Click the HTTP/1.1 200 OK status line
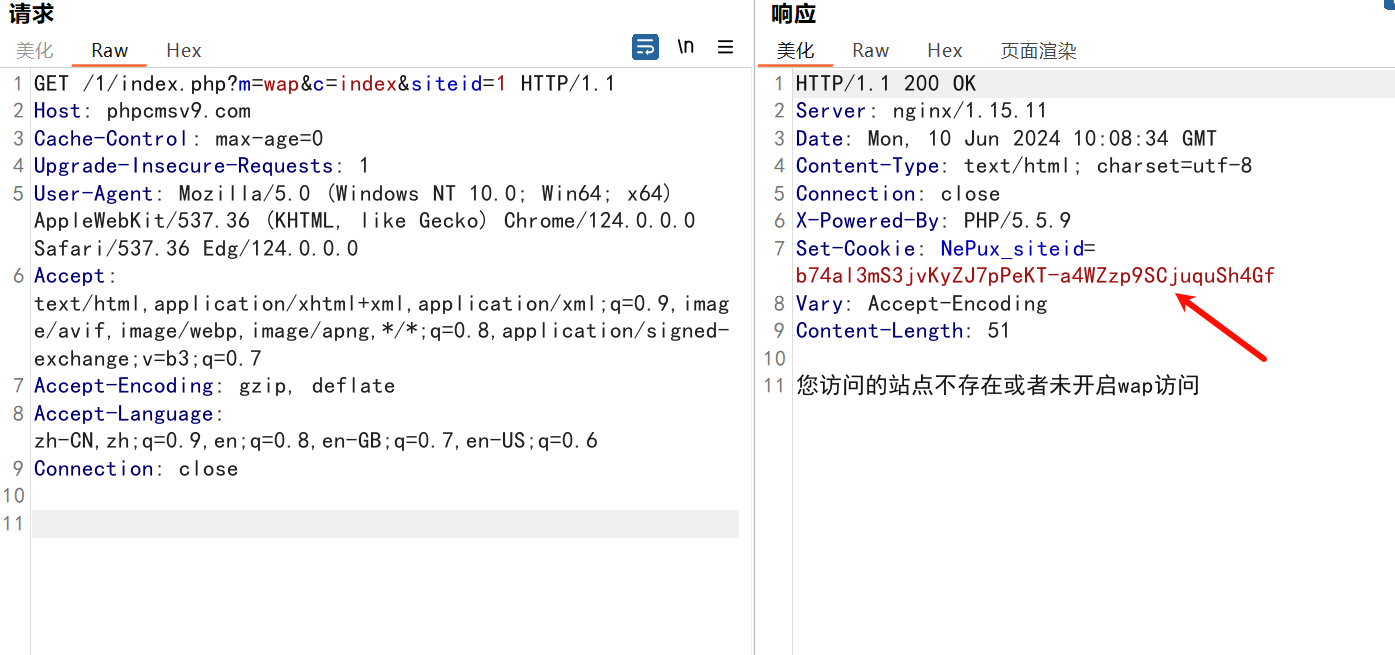The image size is (1395, 655). tap(886, 83)
